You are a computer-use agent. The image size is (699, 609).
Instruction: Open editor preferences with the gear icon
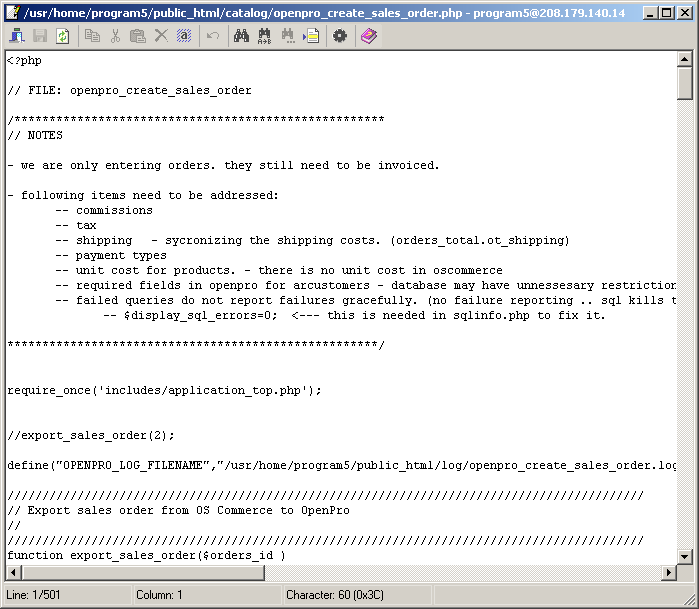pyautogui.click(x=340, y=36)
